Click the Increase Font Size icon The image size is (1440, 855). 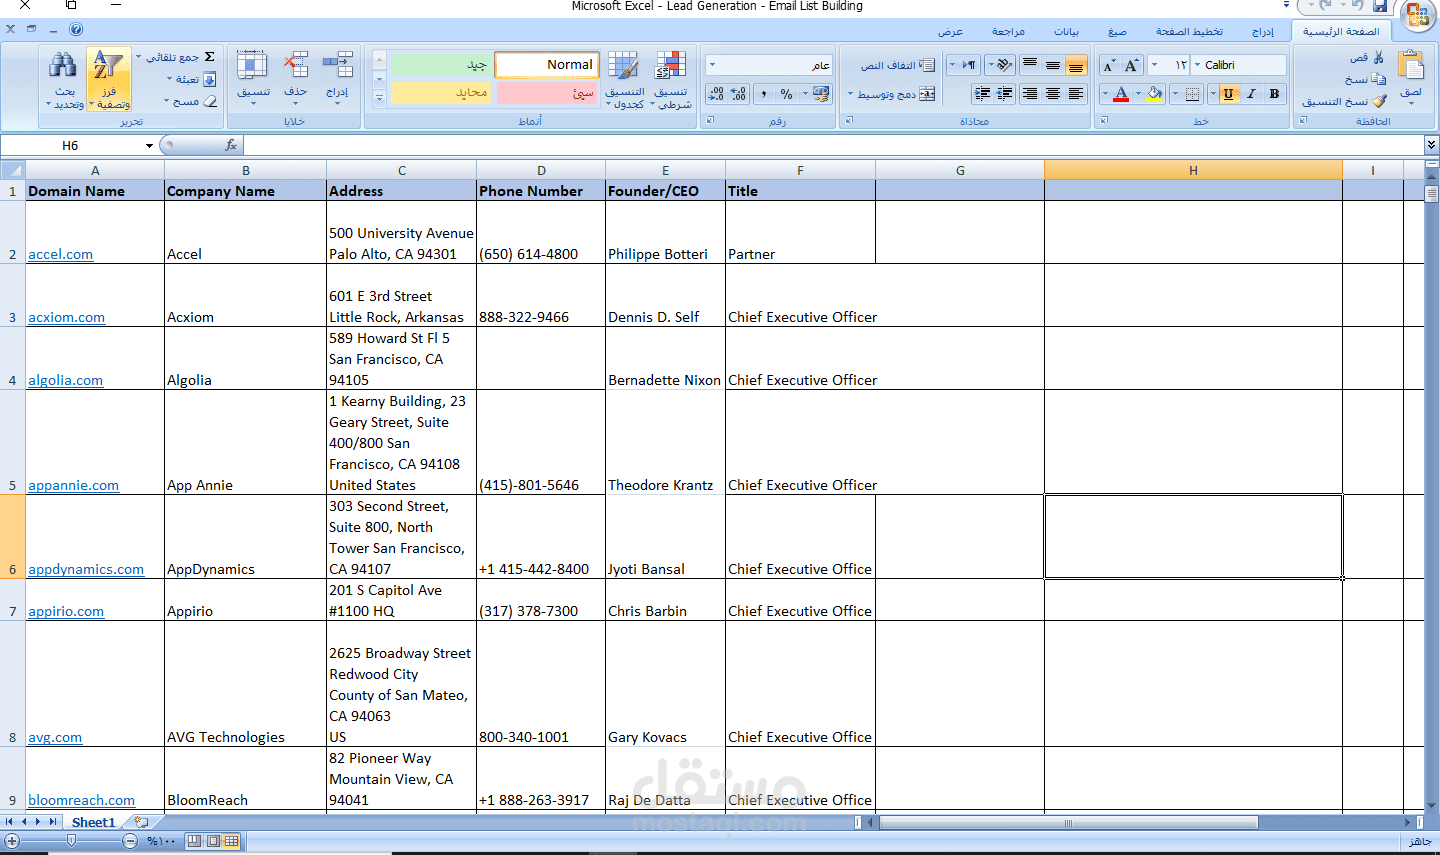(1131, 65)
